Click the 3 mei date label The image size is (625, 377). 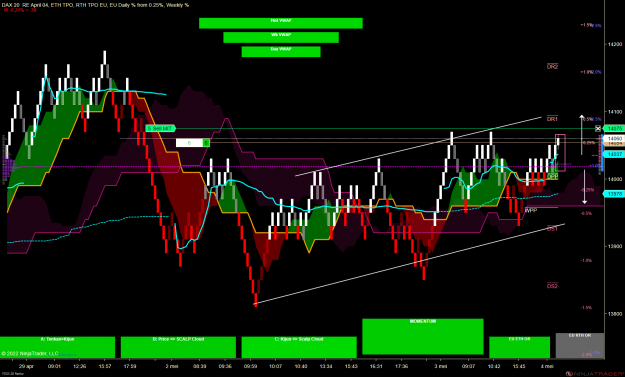(441, 366)
